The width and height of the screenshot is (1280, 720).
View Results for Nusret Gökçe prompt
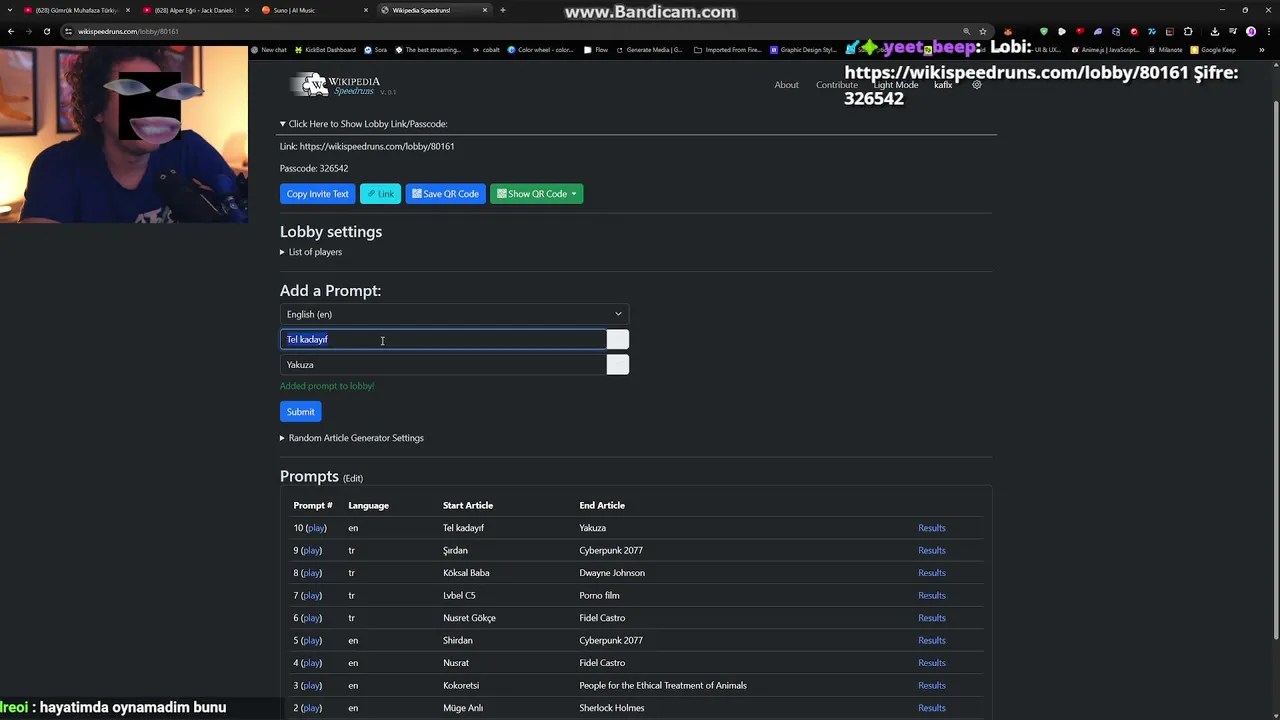[x=932, y=618]
